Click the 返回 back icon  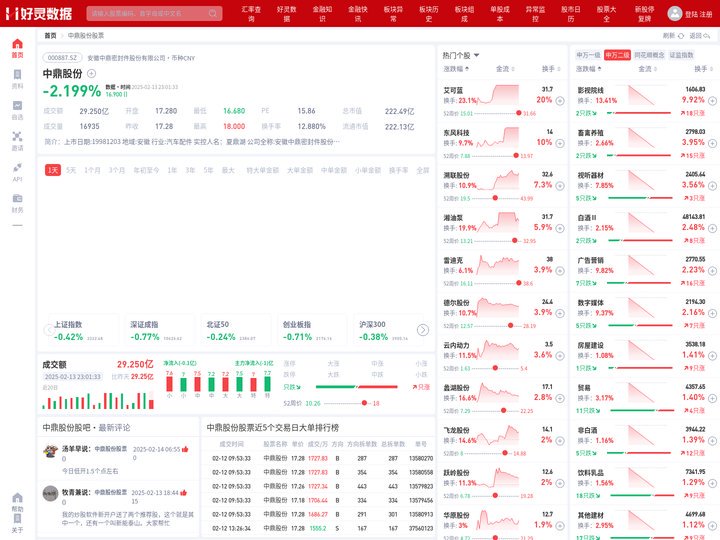tap(707, 35)
